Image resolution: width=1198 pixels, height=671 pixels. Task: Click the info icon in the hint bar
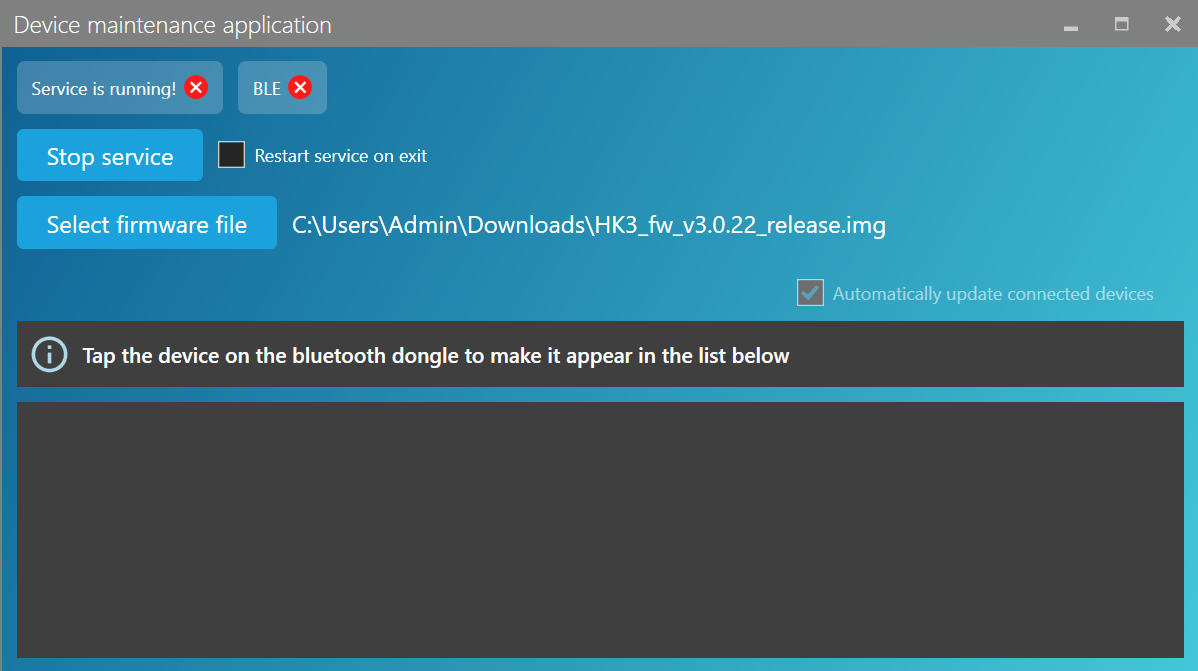[50, 355]
